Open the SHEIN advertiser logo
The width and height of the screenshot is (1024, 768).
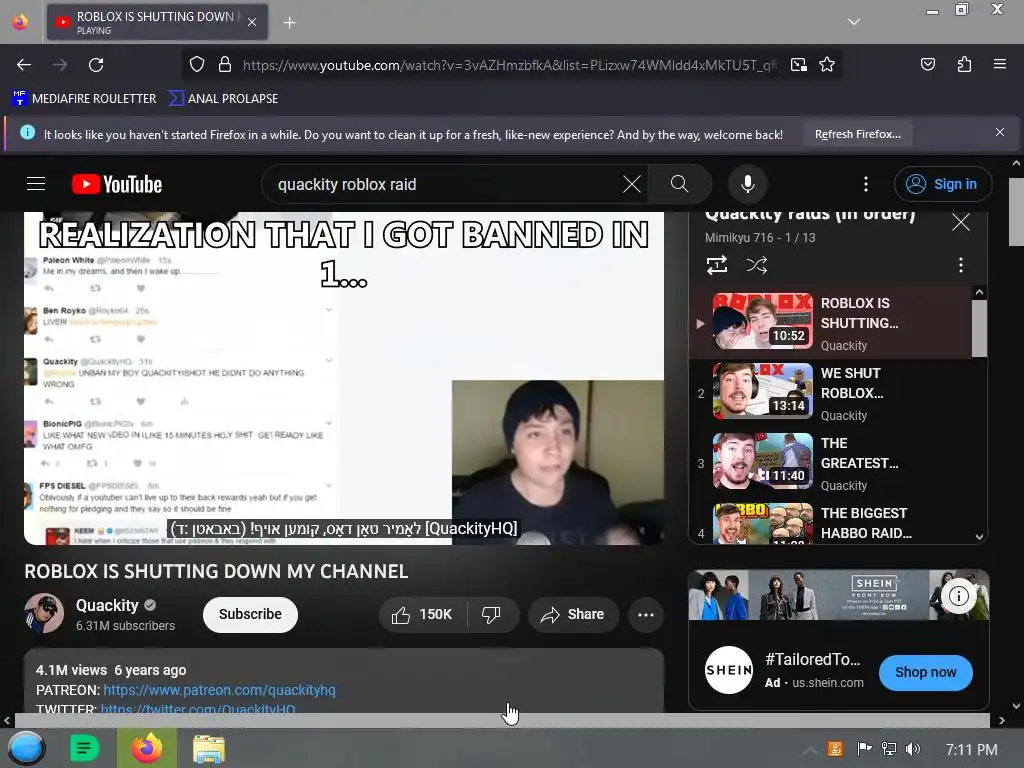click(729, 670)
